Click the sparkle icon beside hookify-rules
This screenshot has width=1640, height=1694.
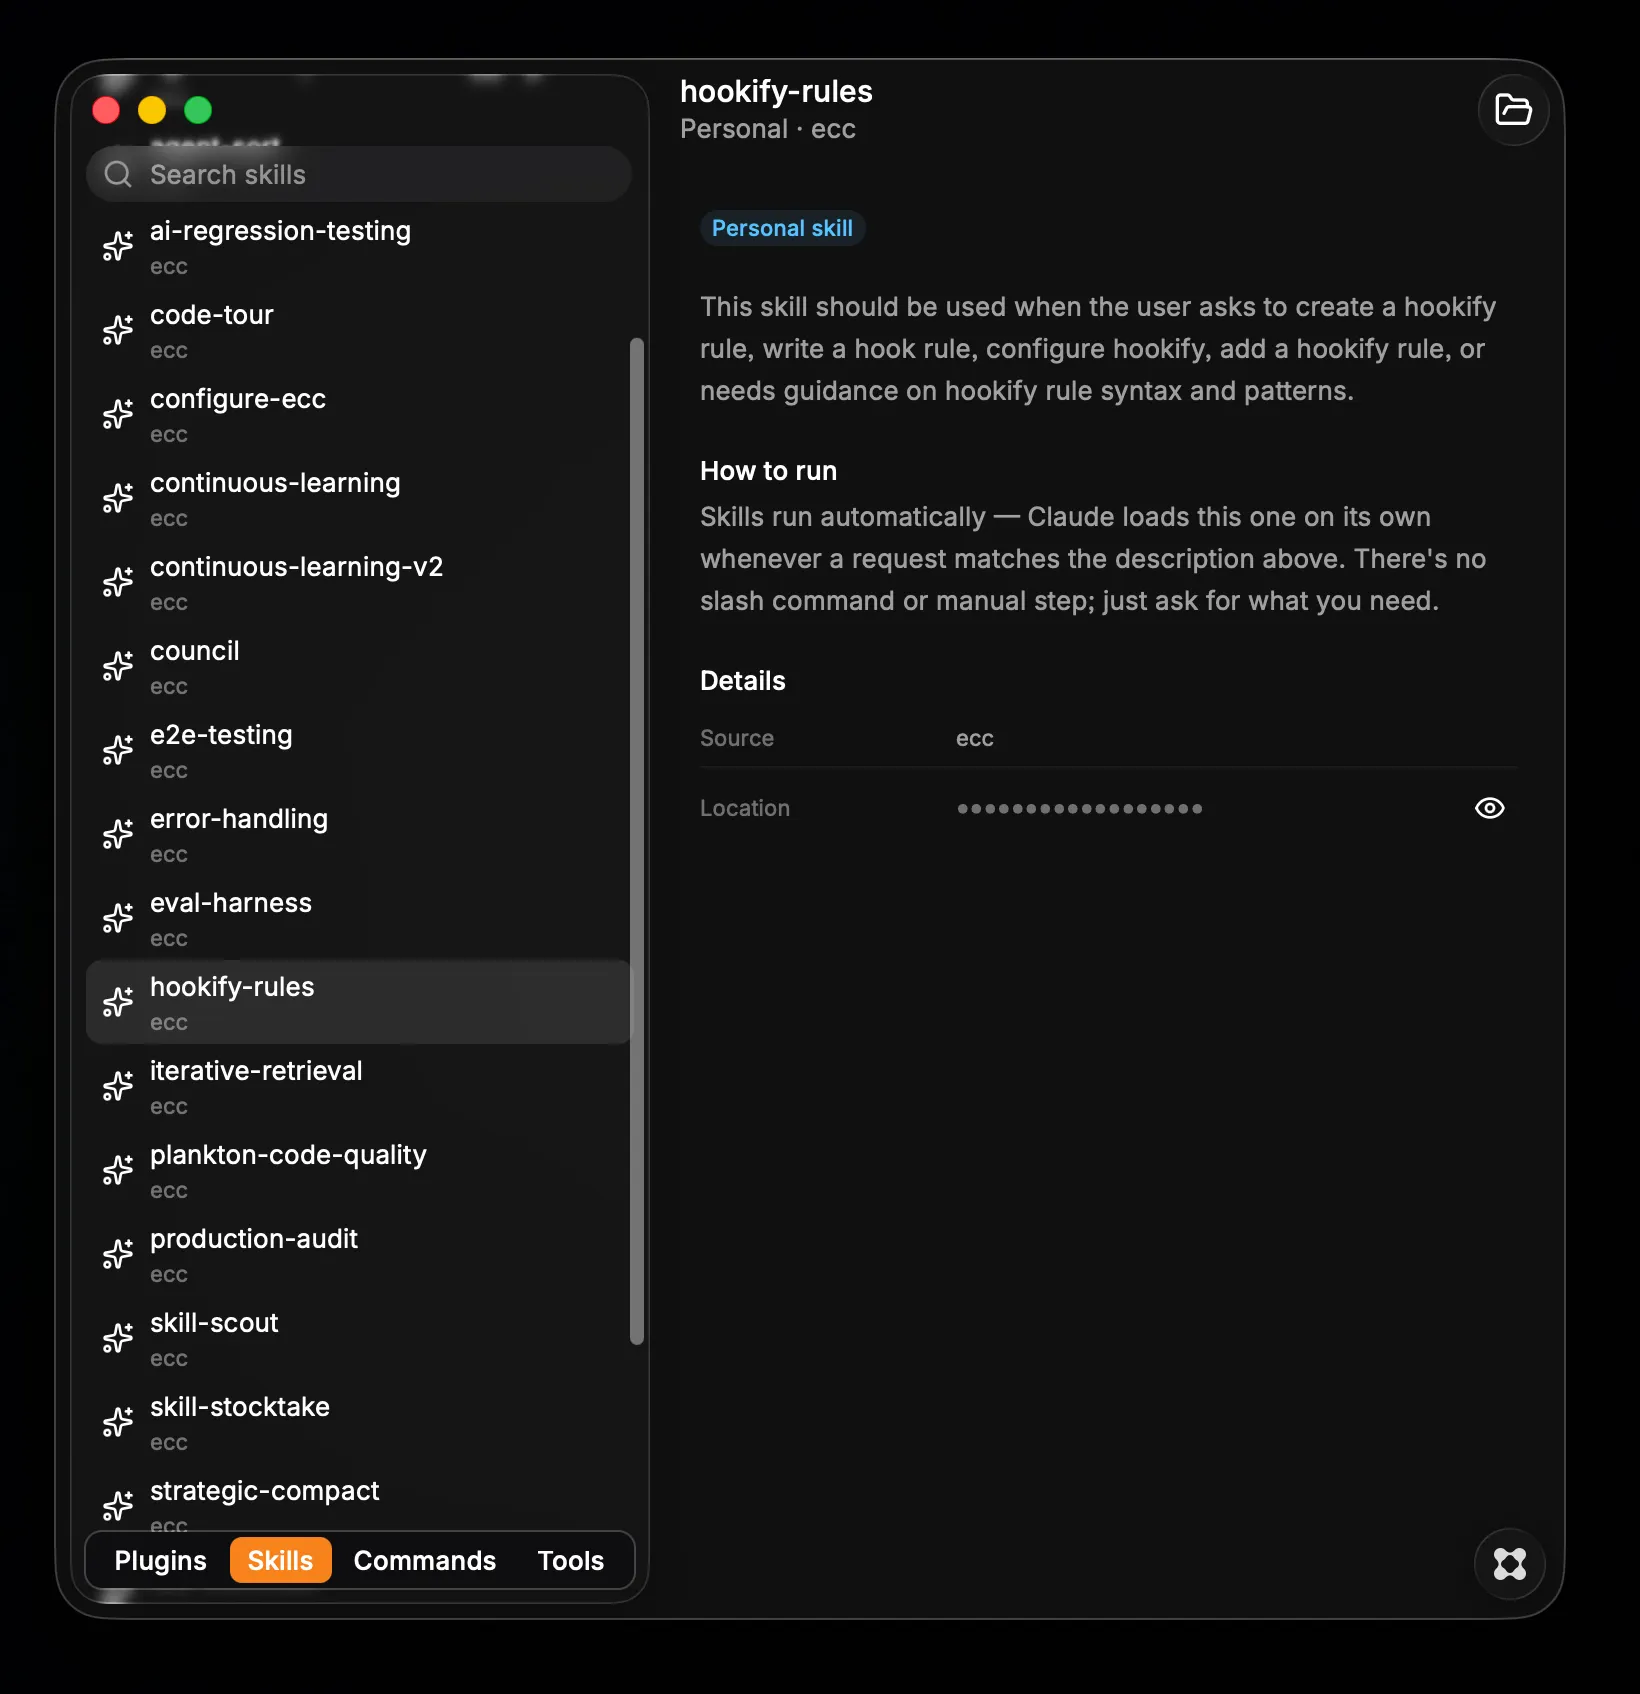118,1002
